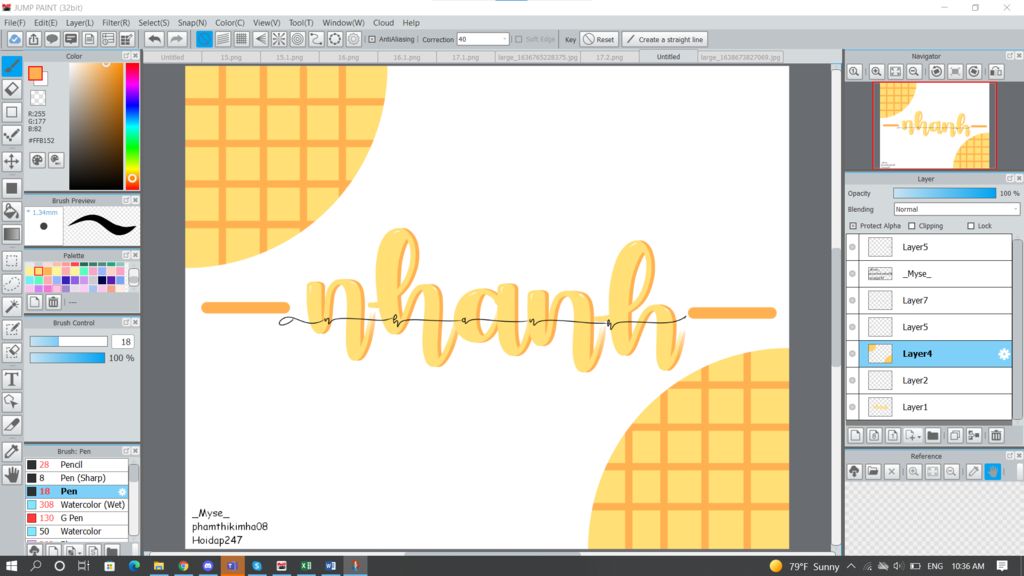
Task: Open the File(F) menu
Action: tap(14, 22)
